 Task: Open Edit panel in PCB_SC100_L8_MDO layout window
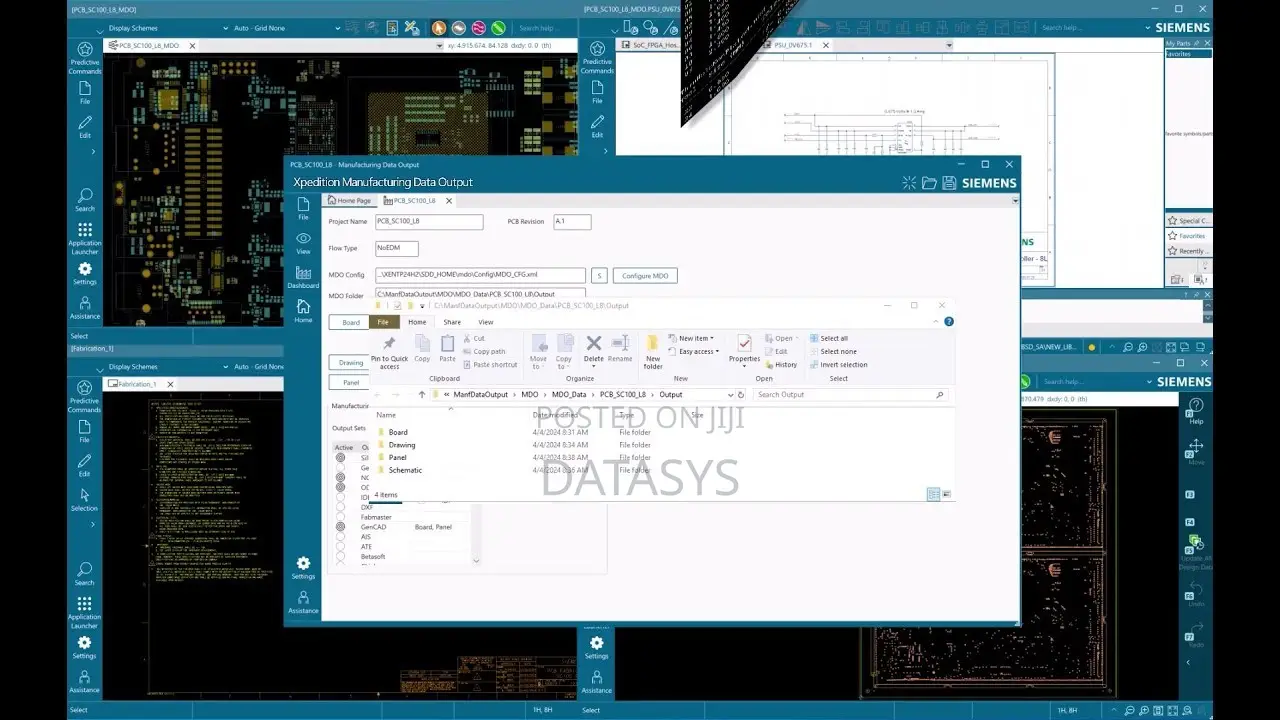pos(84,126)
